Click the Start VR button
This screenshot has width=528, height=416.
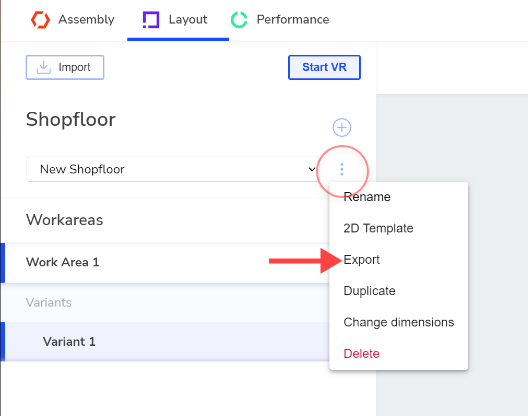pos(324,67)
